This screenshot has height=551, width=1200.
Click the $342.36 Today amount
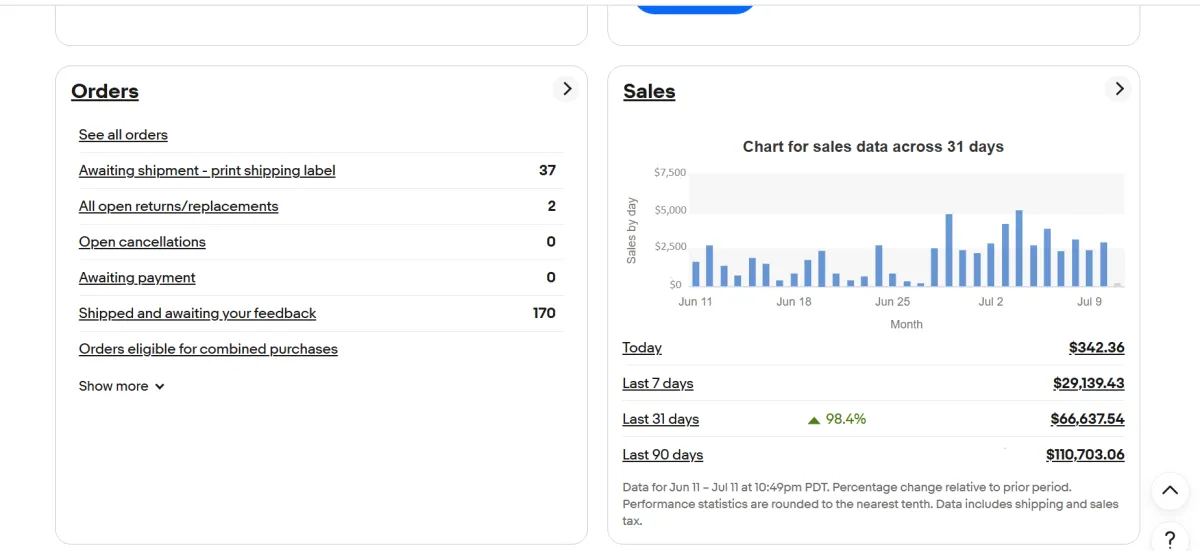click(1096, 348)
